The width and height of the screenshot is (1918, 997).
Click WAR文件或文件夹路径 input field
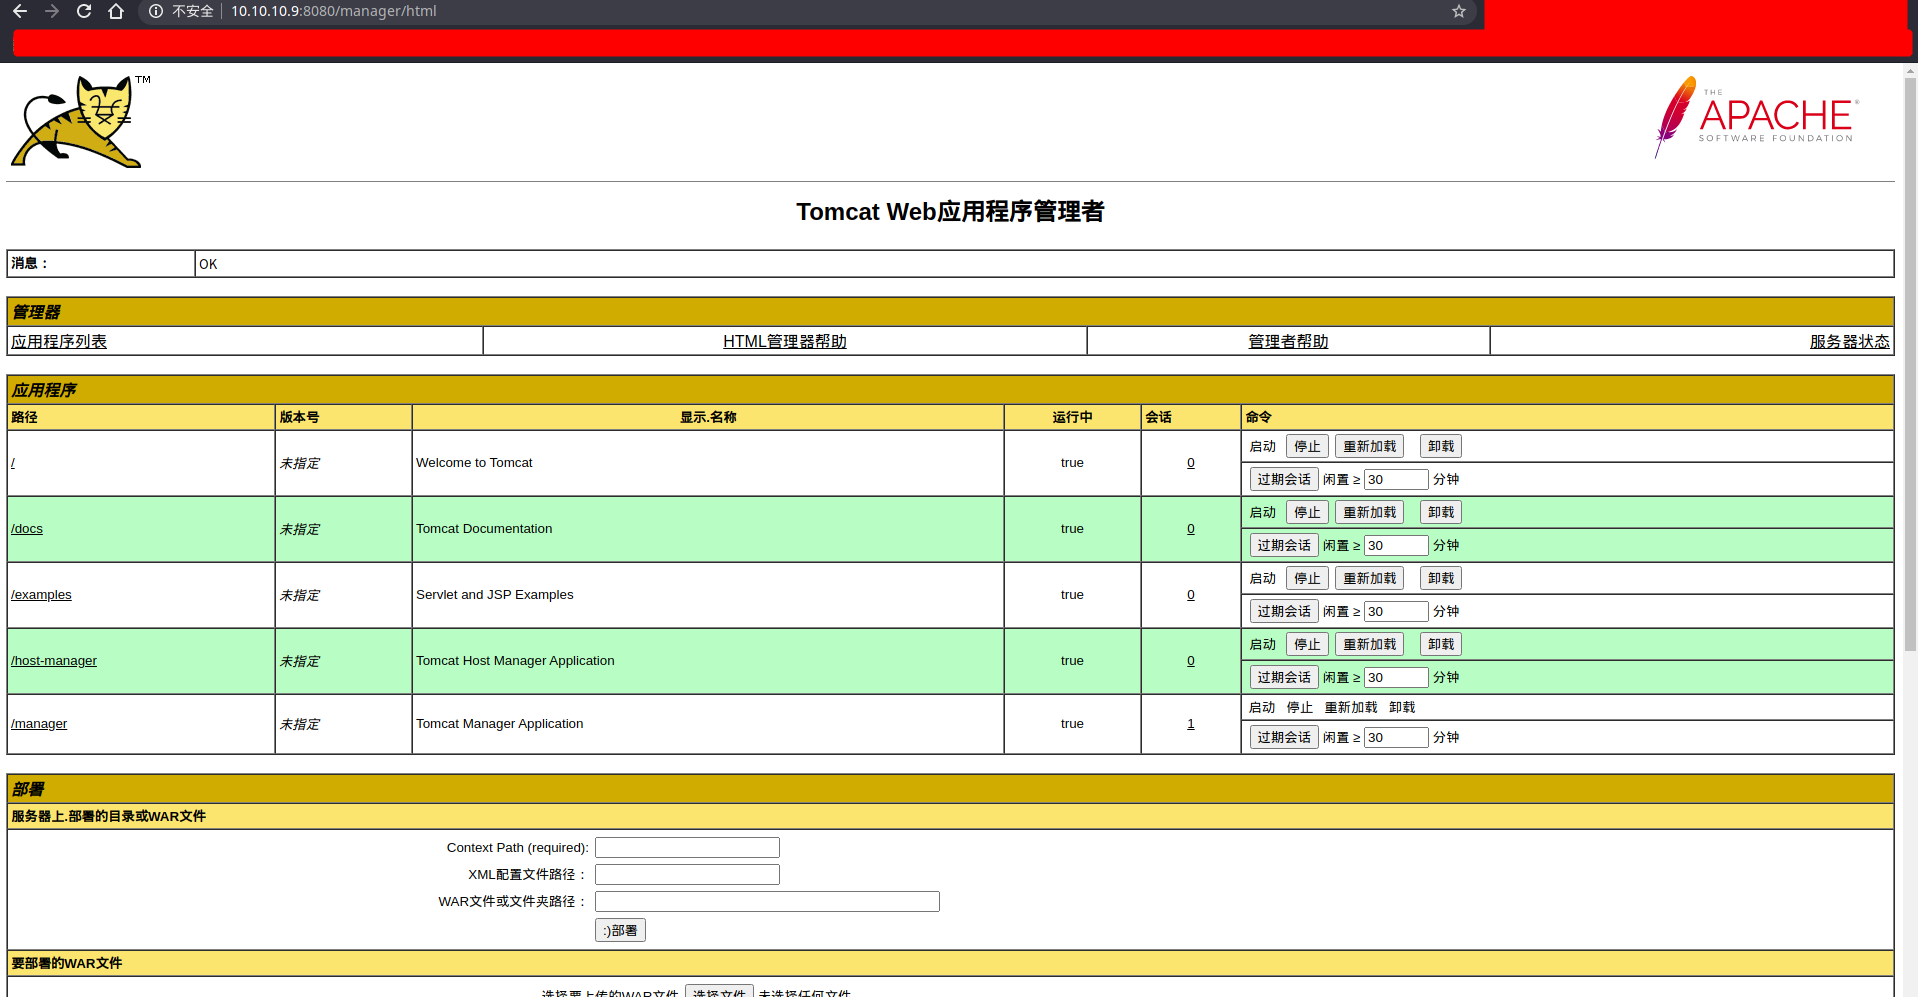point(767,901)
